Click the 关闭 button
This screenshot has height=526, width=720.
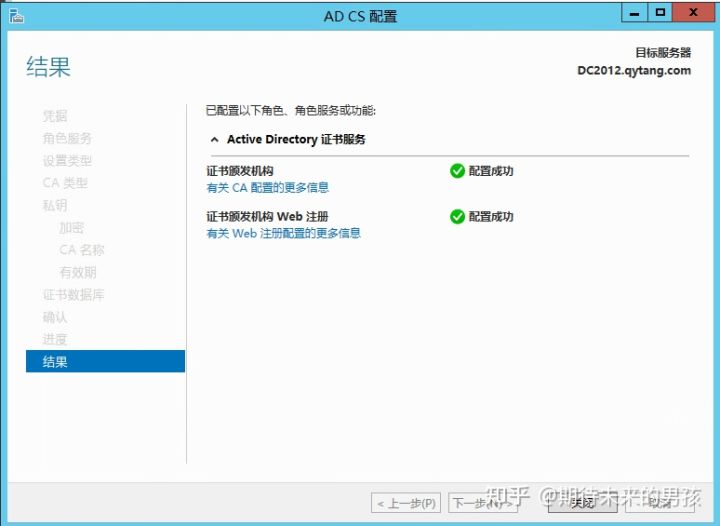tap(583, 504)
